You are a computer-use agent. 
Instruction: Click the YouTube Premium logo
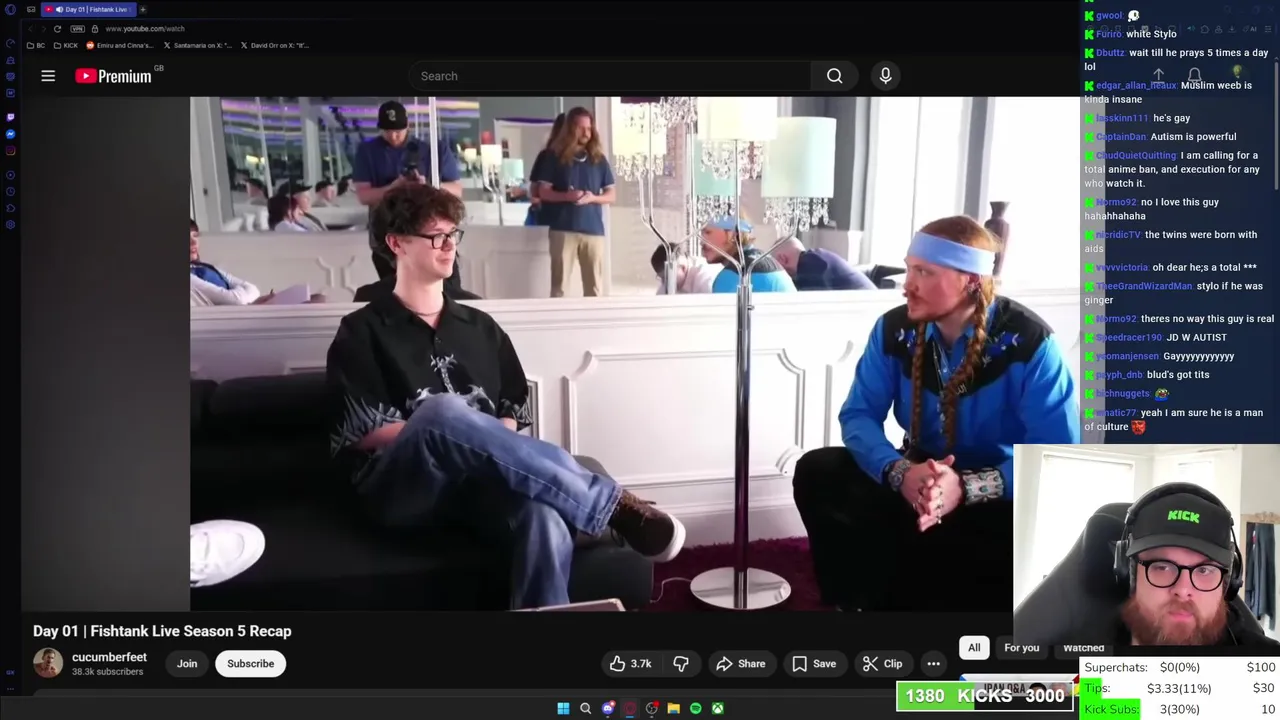tap(113, 76)
